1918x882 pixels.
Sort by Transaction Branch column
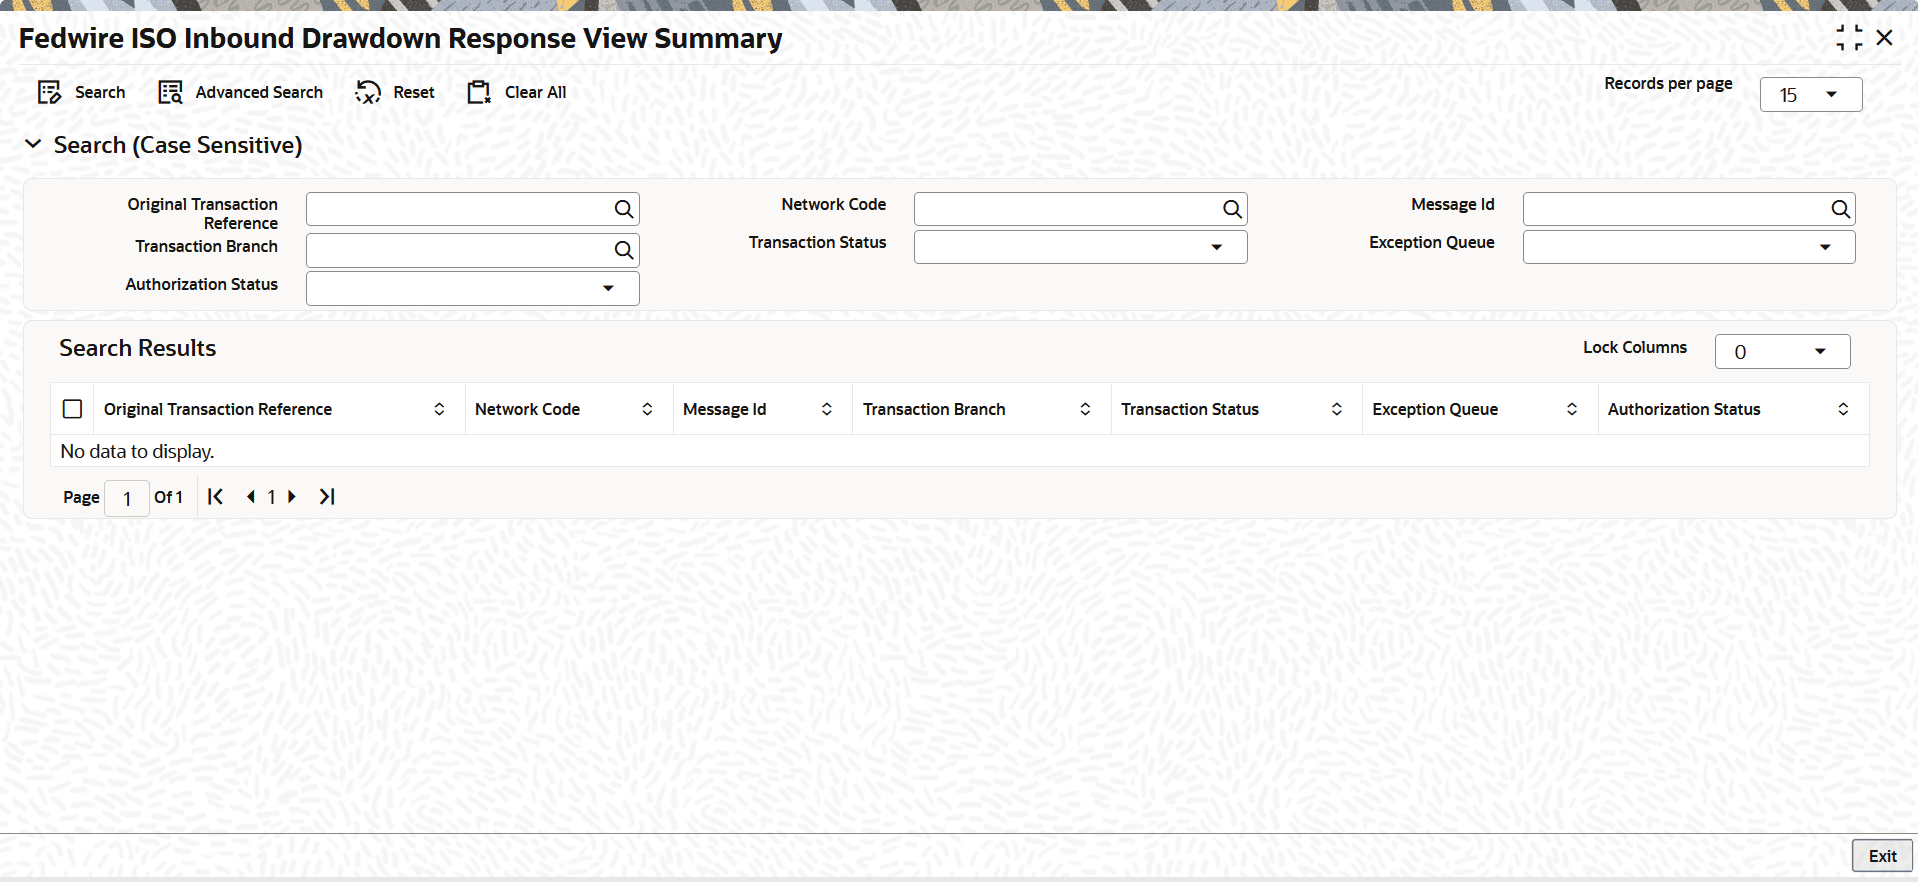tap(1085, 409)
